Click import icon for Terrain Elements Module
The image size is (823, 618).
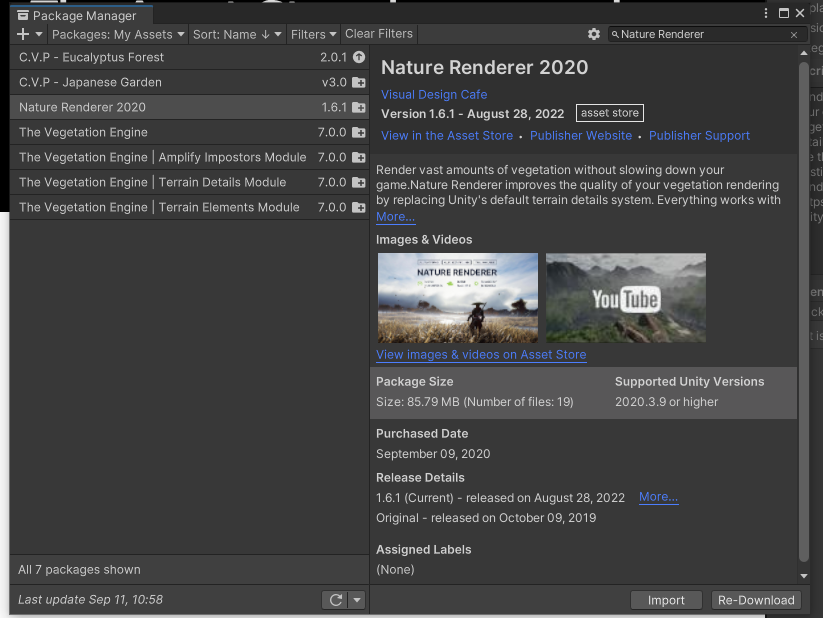[x=358, y=207]
